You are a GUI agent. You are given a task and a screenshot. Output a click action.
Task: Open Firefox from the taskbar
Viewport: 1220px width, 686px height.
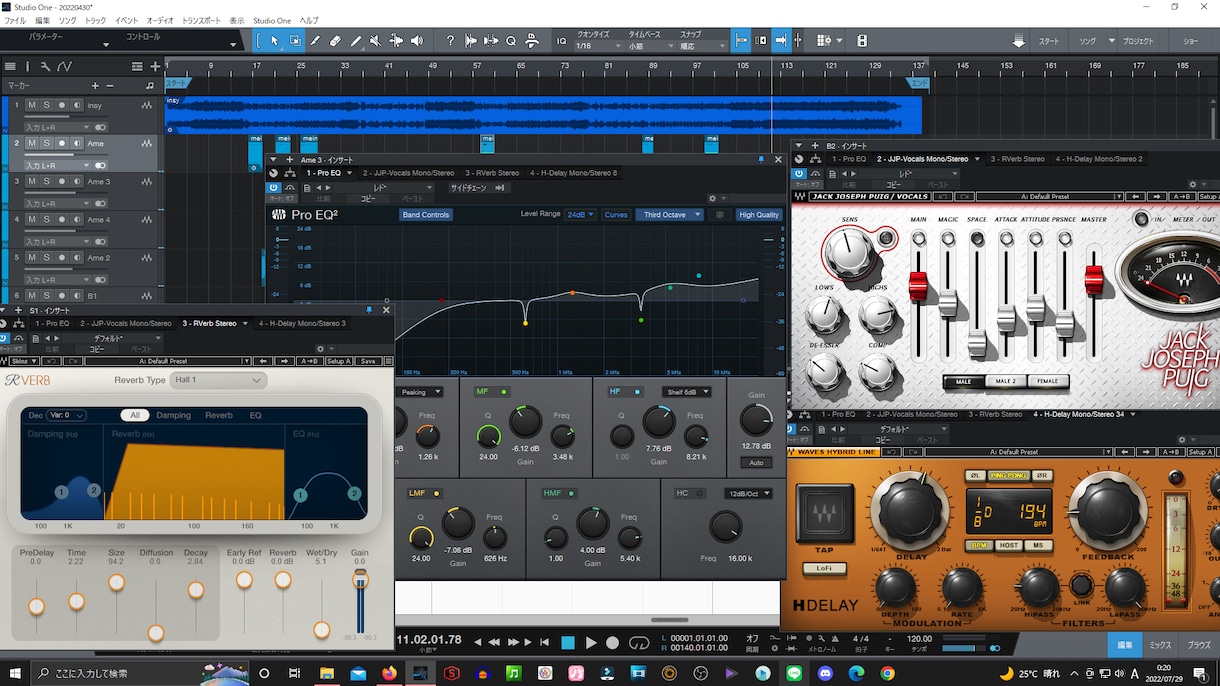pos(389,673)
